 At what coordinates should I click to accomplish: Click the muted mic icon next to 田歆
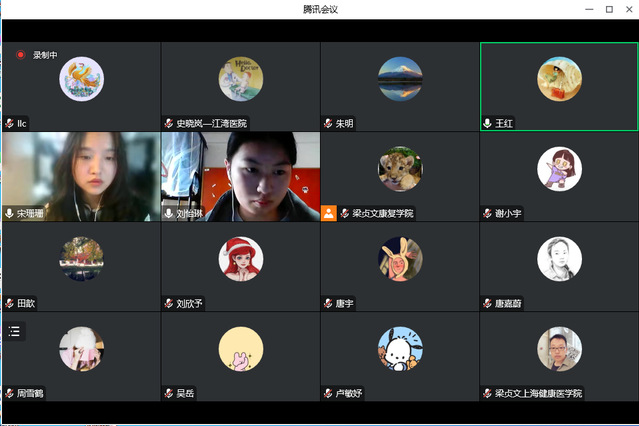click(9, 303)
